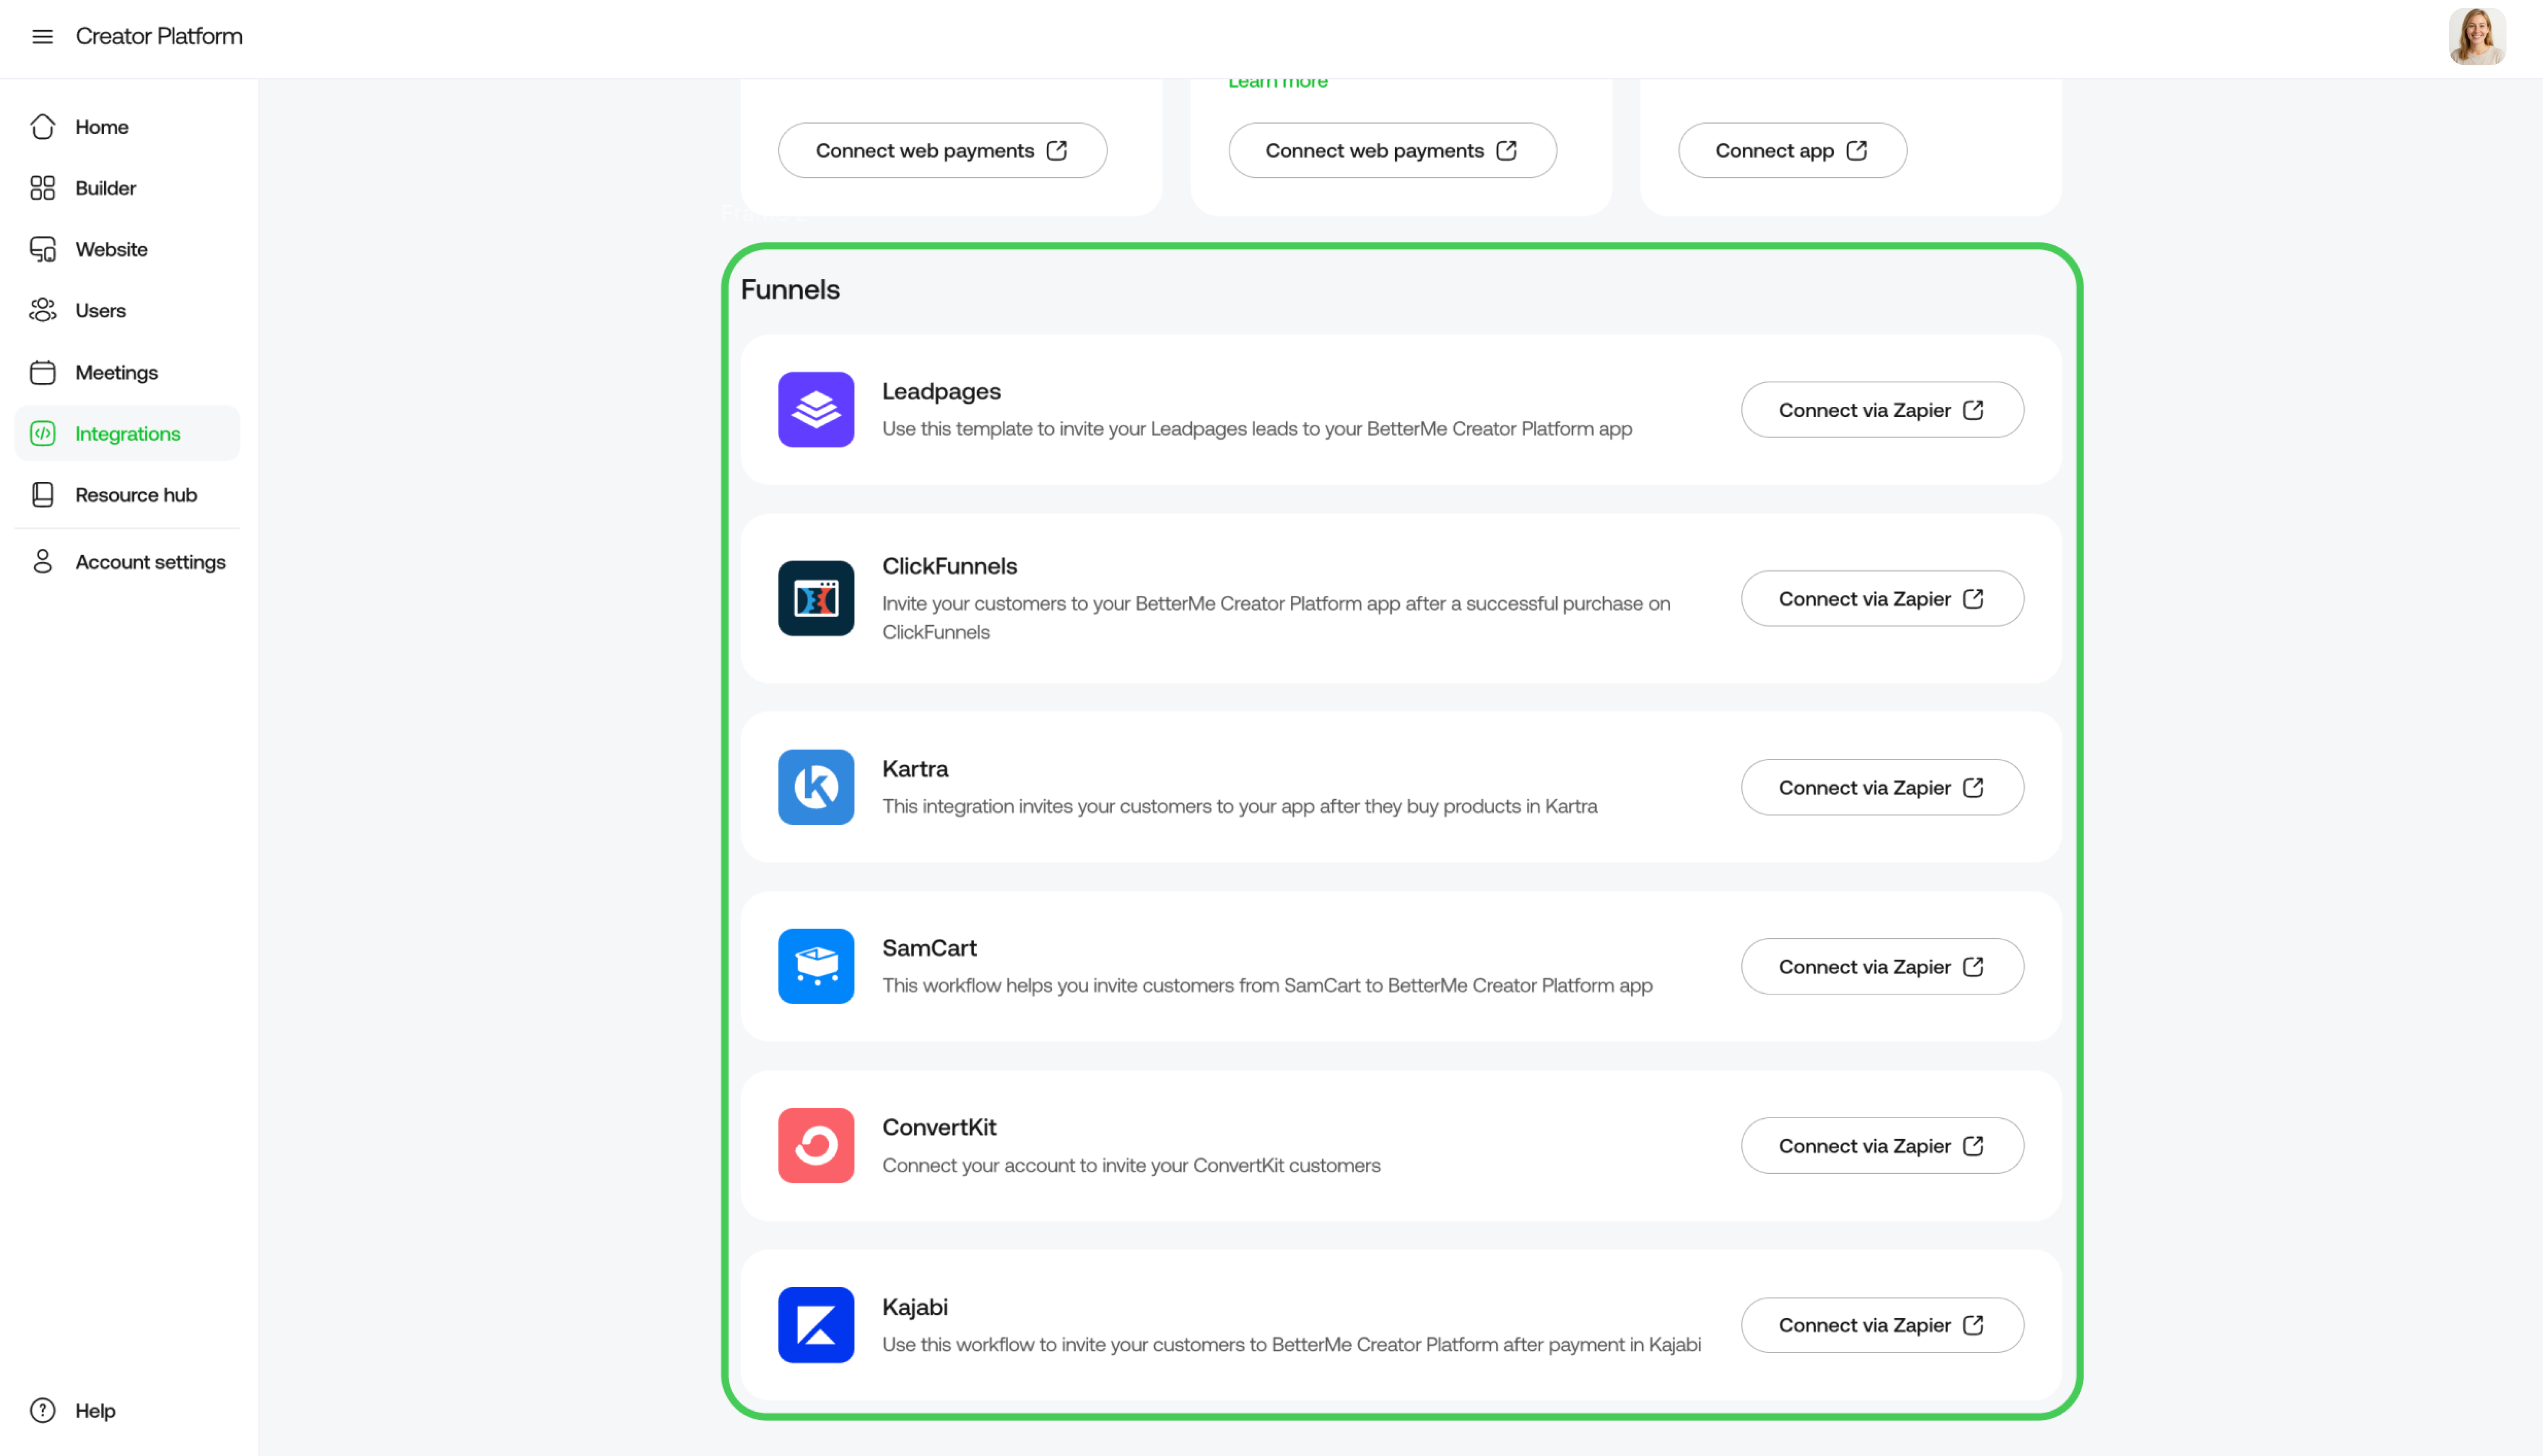Click the Connect app button
The image size is (2543, 1456).
1792,151
